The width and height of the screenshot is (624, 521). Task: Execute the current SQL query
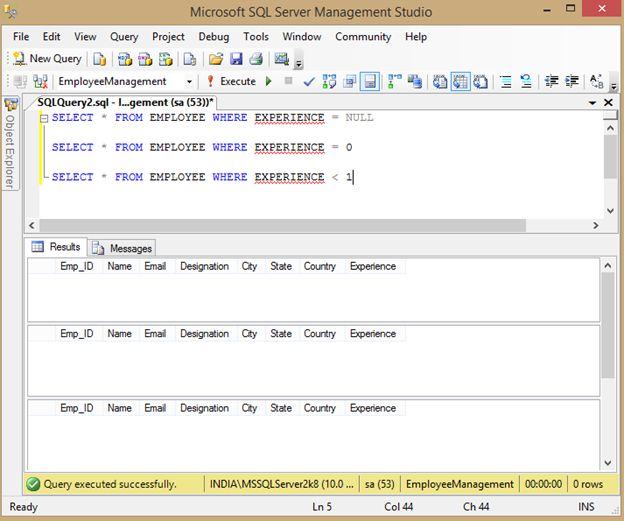click(231, 81)
